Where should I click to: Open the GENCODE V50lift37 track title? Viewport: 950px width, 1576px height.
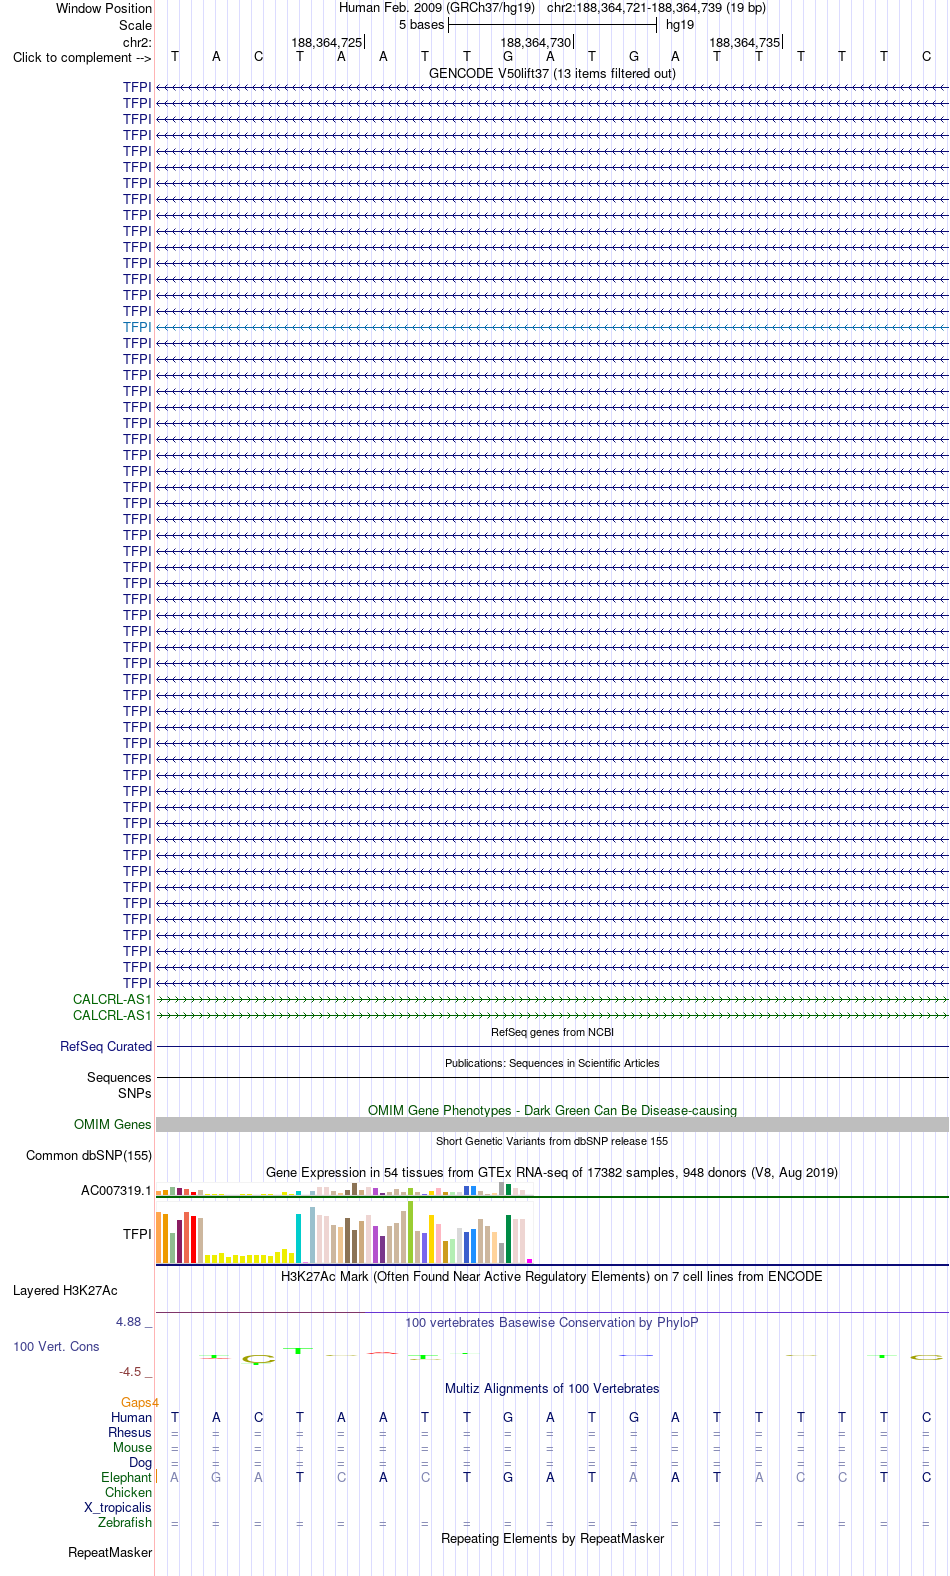[x=552, y=73]
